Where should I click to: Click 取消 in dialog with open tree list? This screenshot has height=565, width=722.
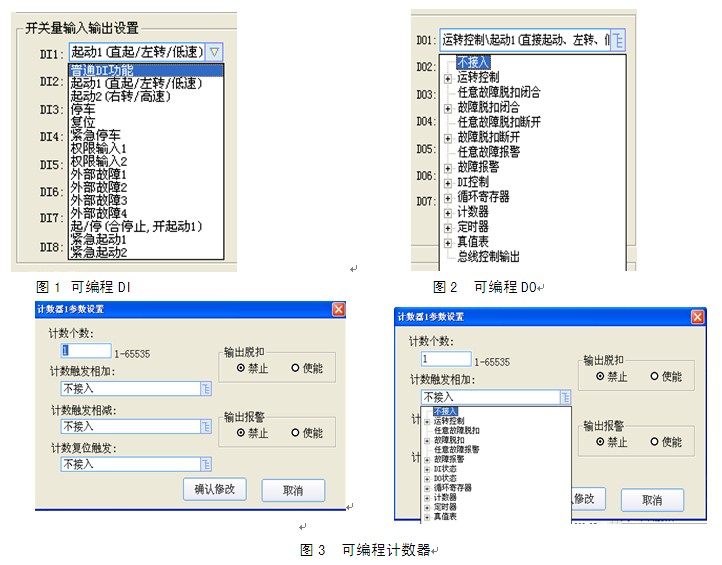click(x=651, y=500)
